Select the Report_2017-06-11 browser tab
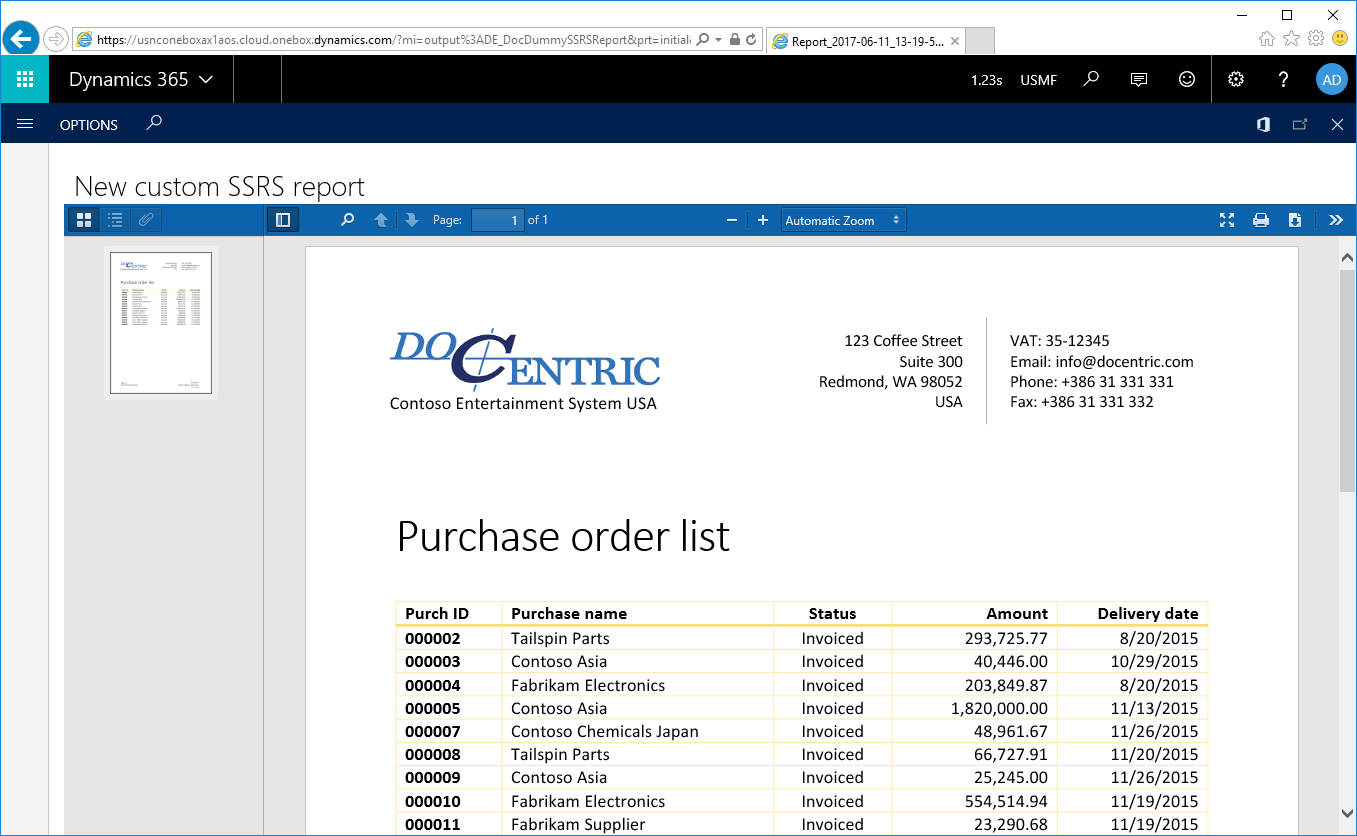The image size is (1357, 836). click(866, 41)
